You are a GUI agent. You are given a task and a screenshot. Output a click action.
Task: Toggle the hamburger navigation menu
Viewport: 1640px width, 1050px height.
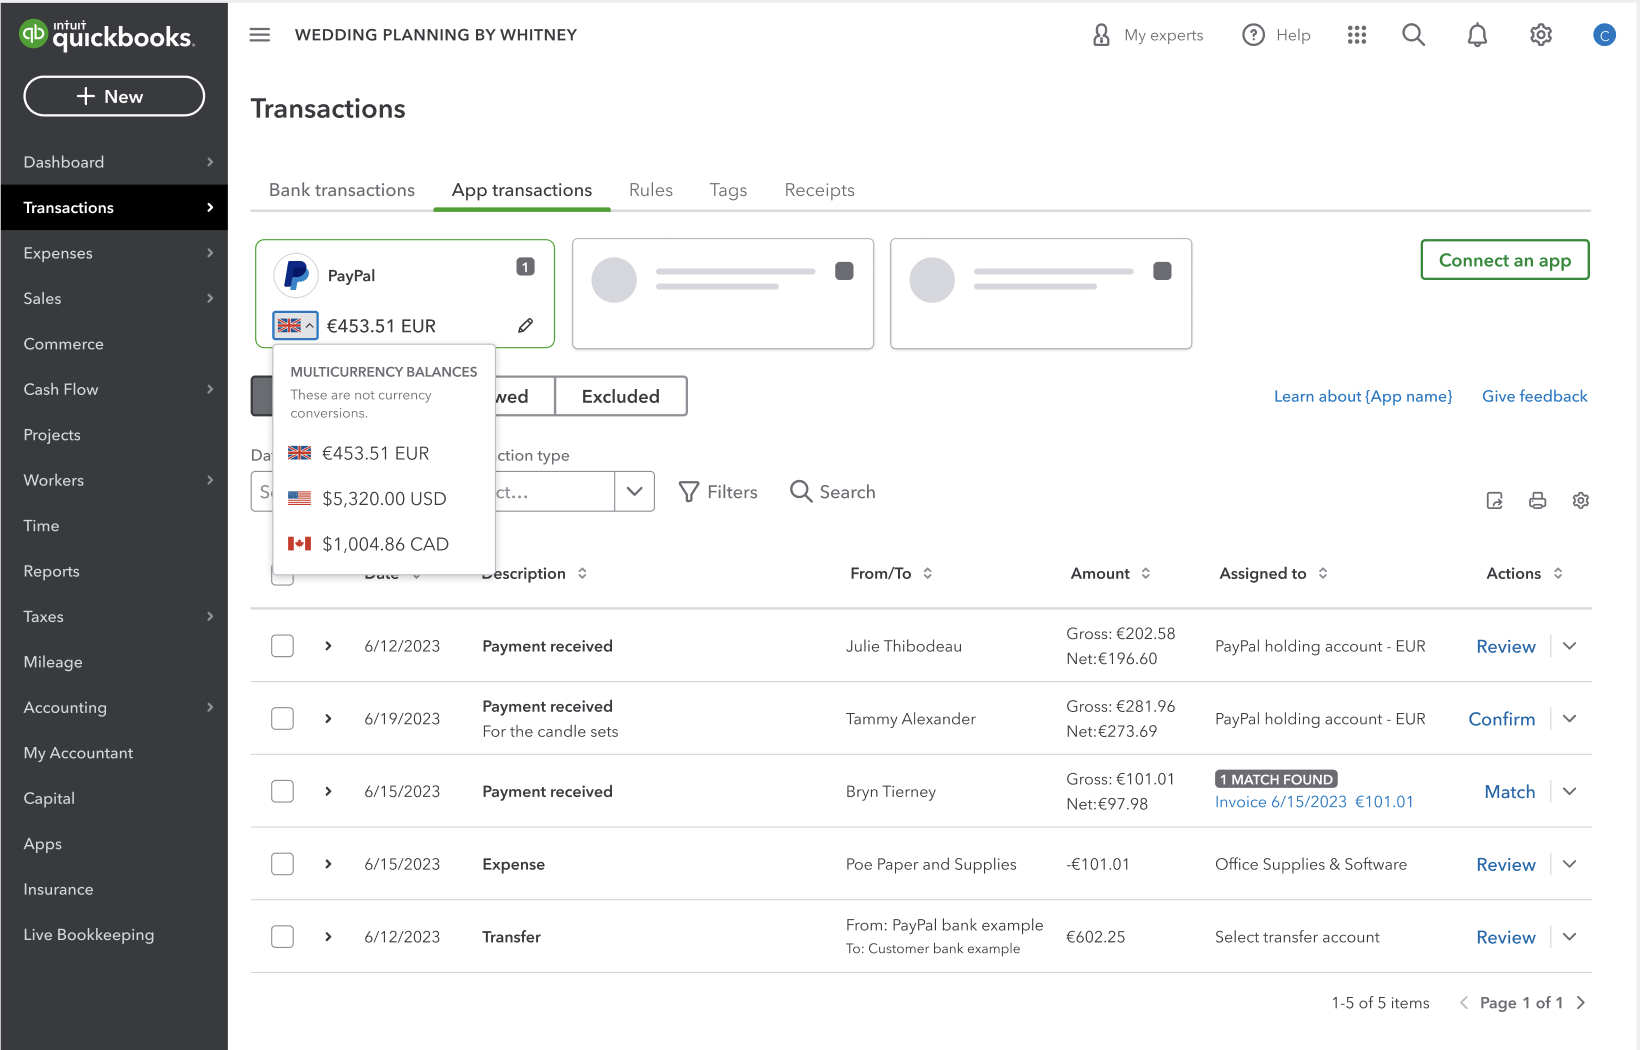click(x=260, y=35)
